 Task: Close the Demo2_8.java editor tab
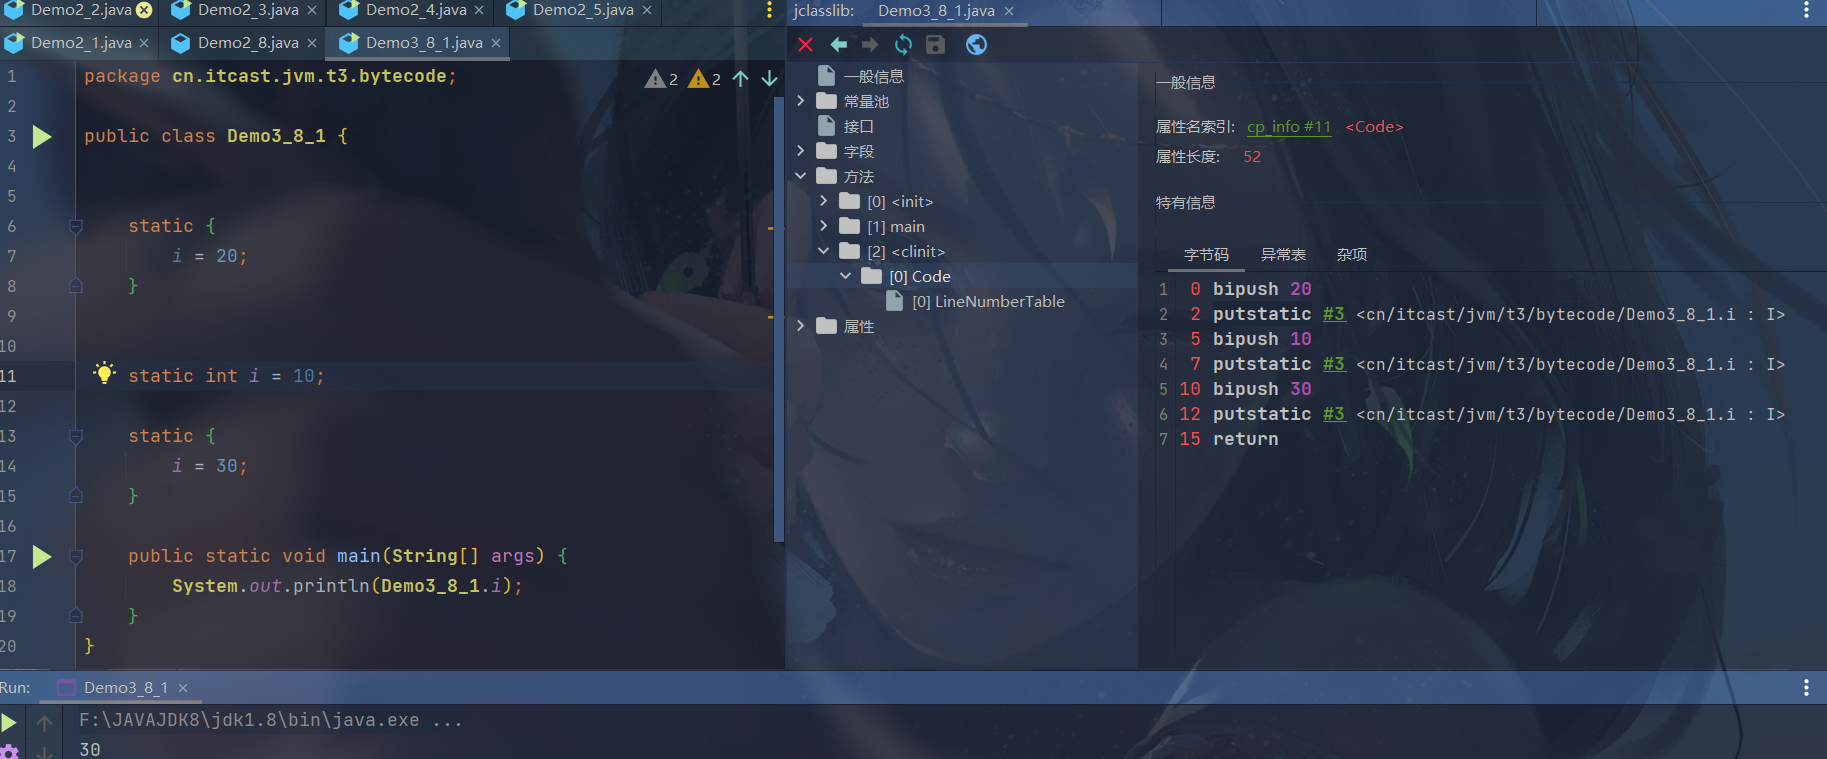coord(312,43)
